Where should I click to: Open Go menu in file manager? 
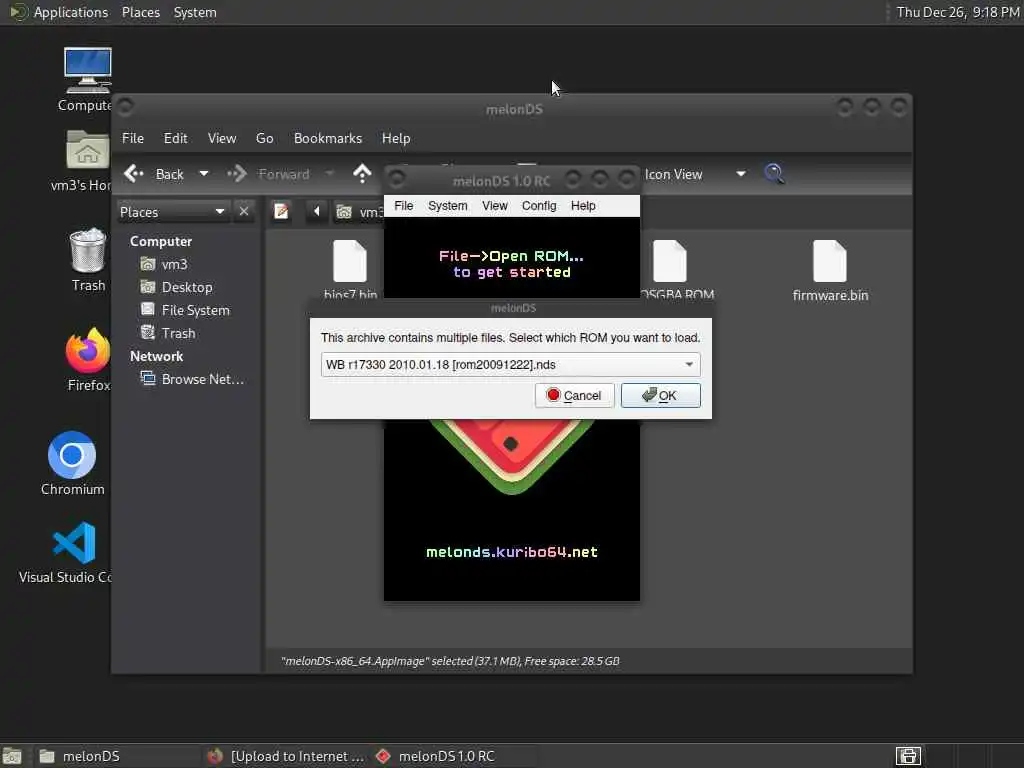point(264,138)
